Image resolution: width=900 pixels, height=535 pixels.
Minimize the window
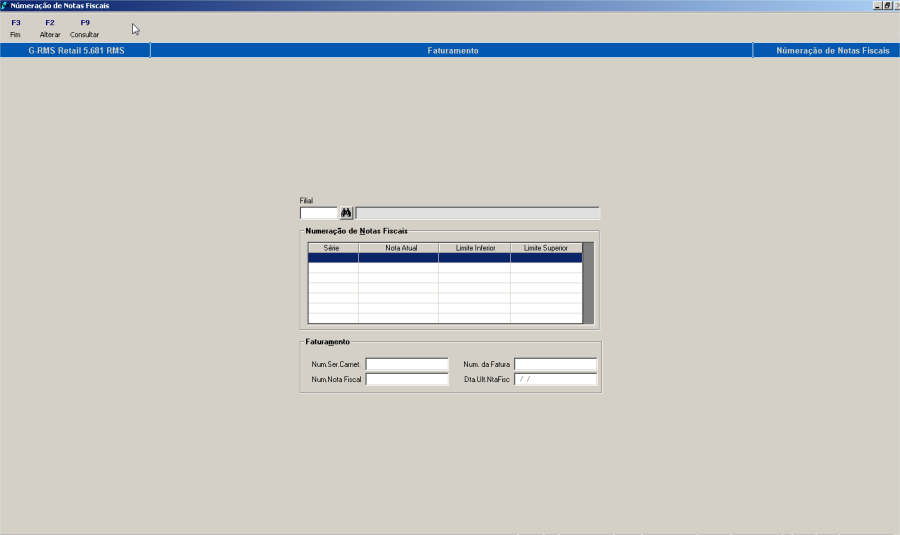click(878, 5)
